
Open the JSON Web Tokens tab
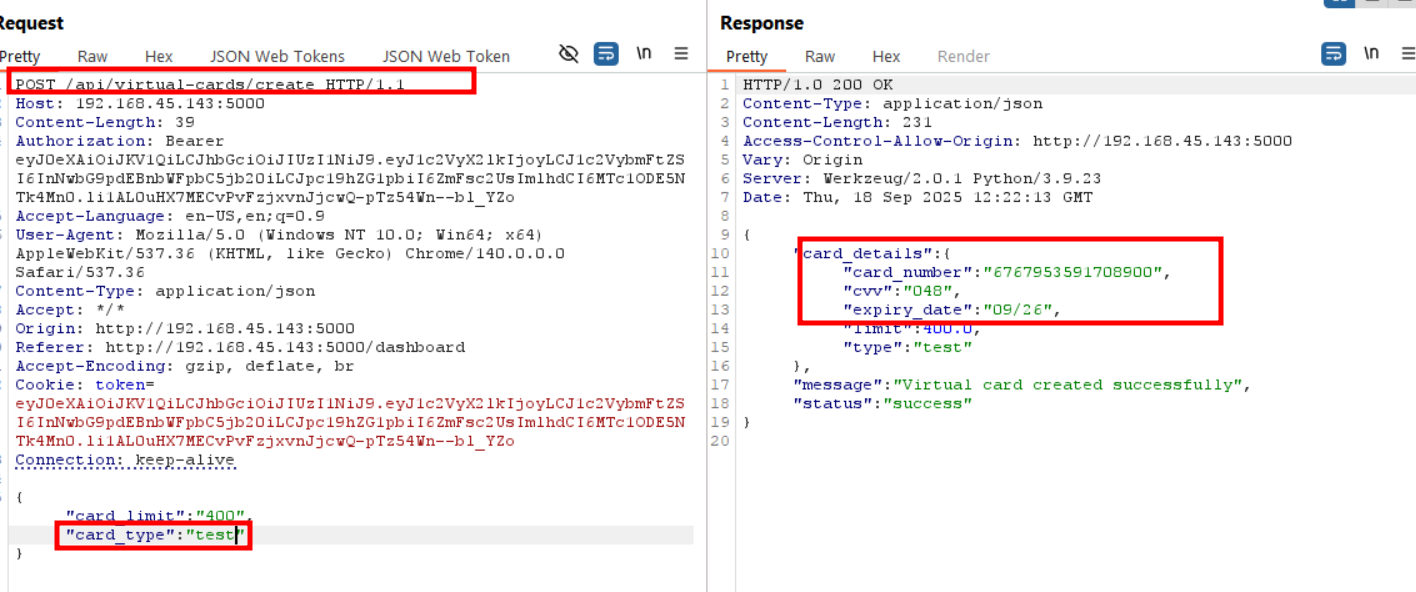[x=277, y=57]
